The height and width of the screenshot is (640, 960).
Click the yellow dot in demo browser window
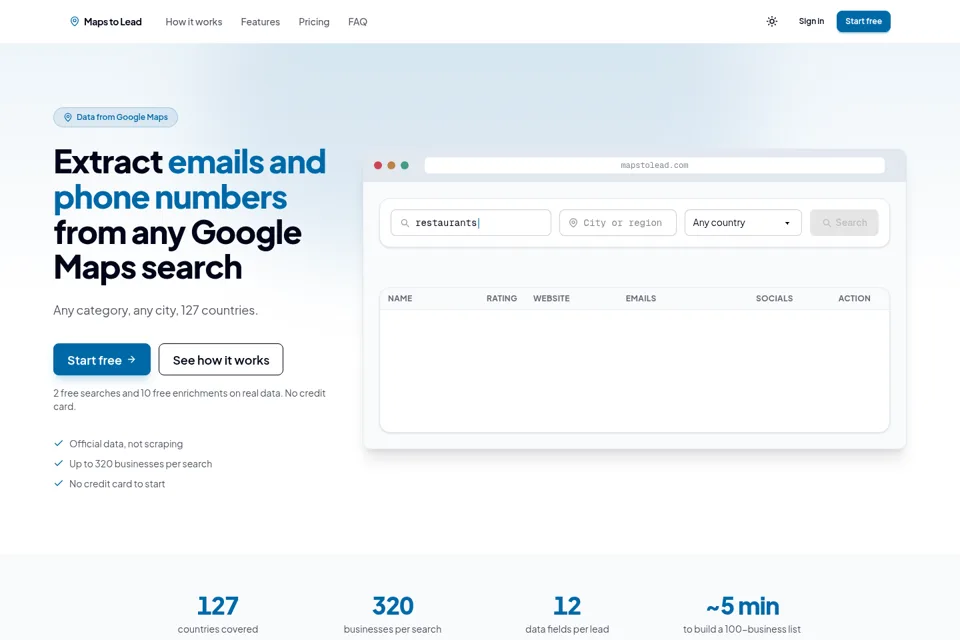tap(391, 165)
